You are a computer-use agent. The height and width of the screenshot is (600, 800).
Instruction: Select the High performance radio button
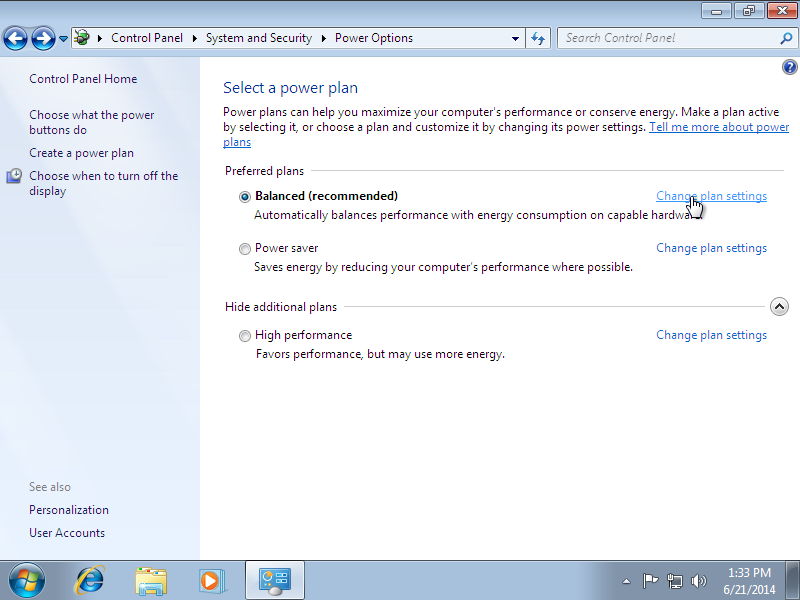(245, 336)
